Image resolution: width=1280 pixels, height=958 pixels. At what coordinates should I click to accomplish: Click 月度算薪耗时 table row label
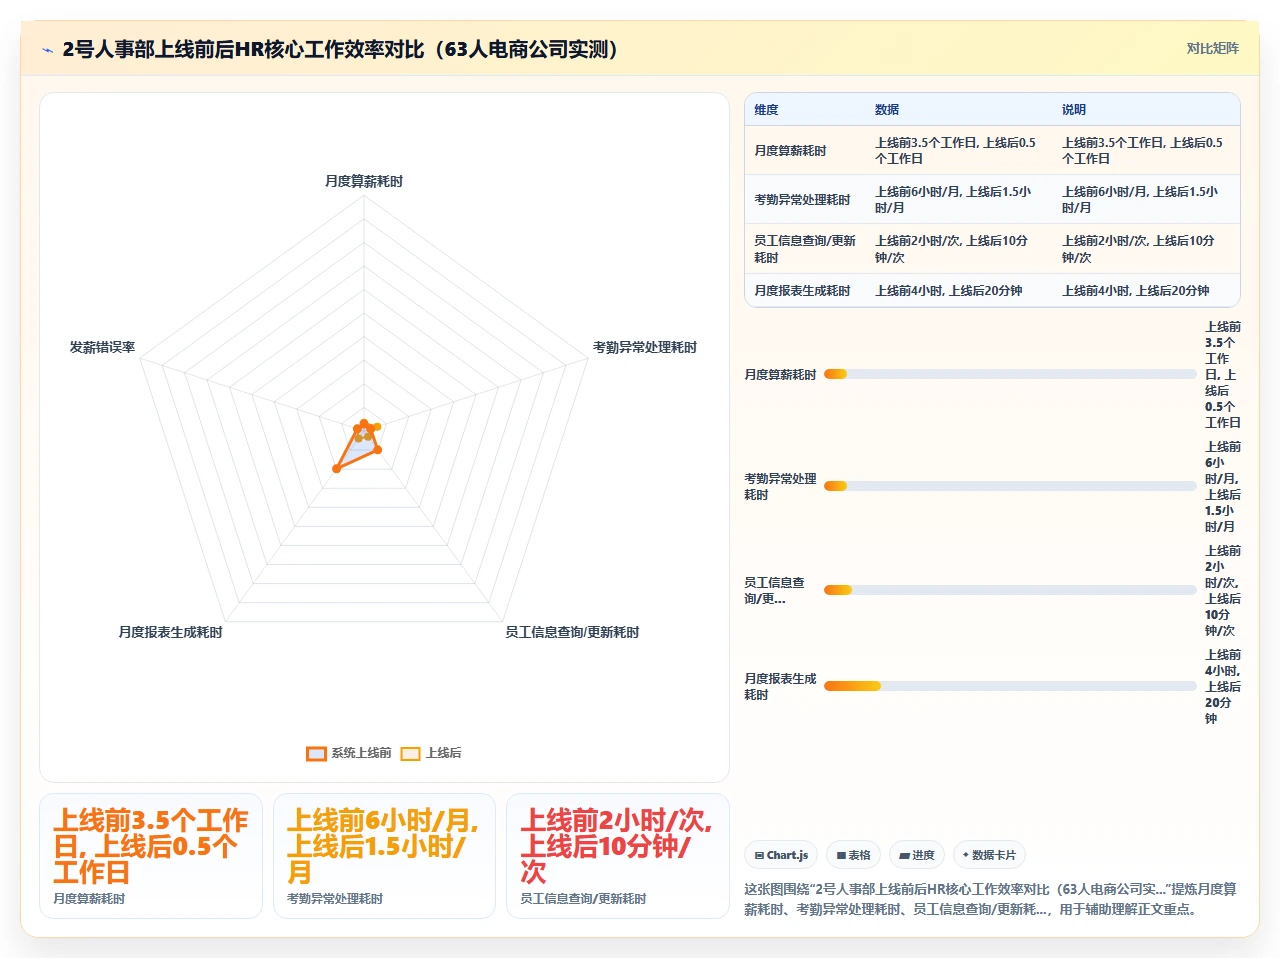(x=790, y=151)
